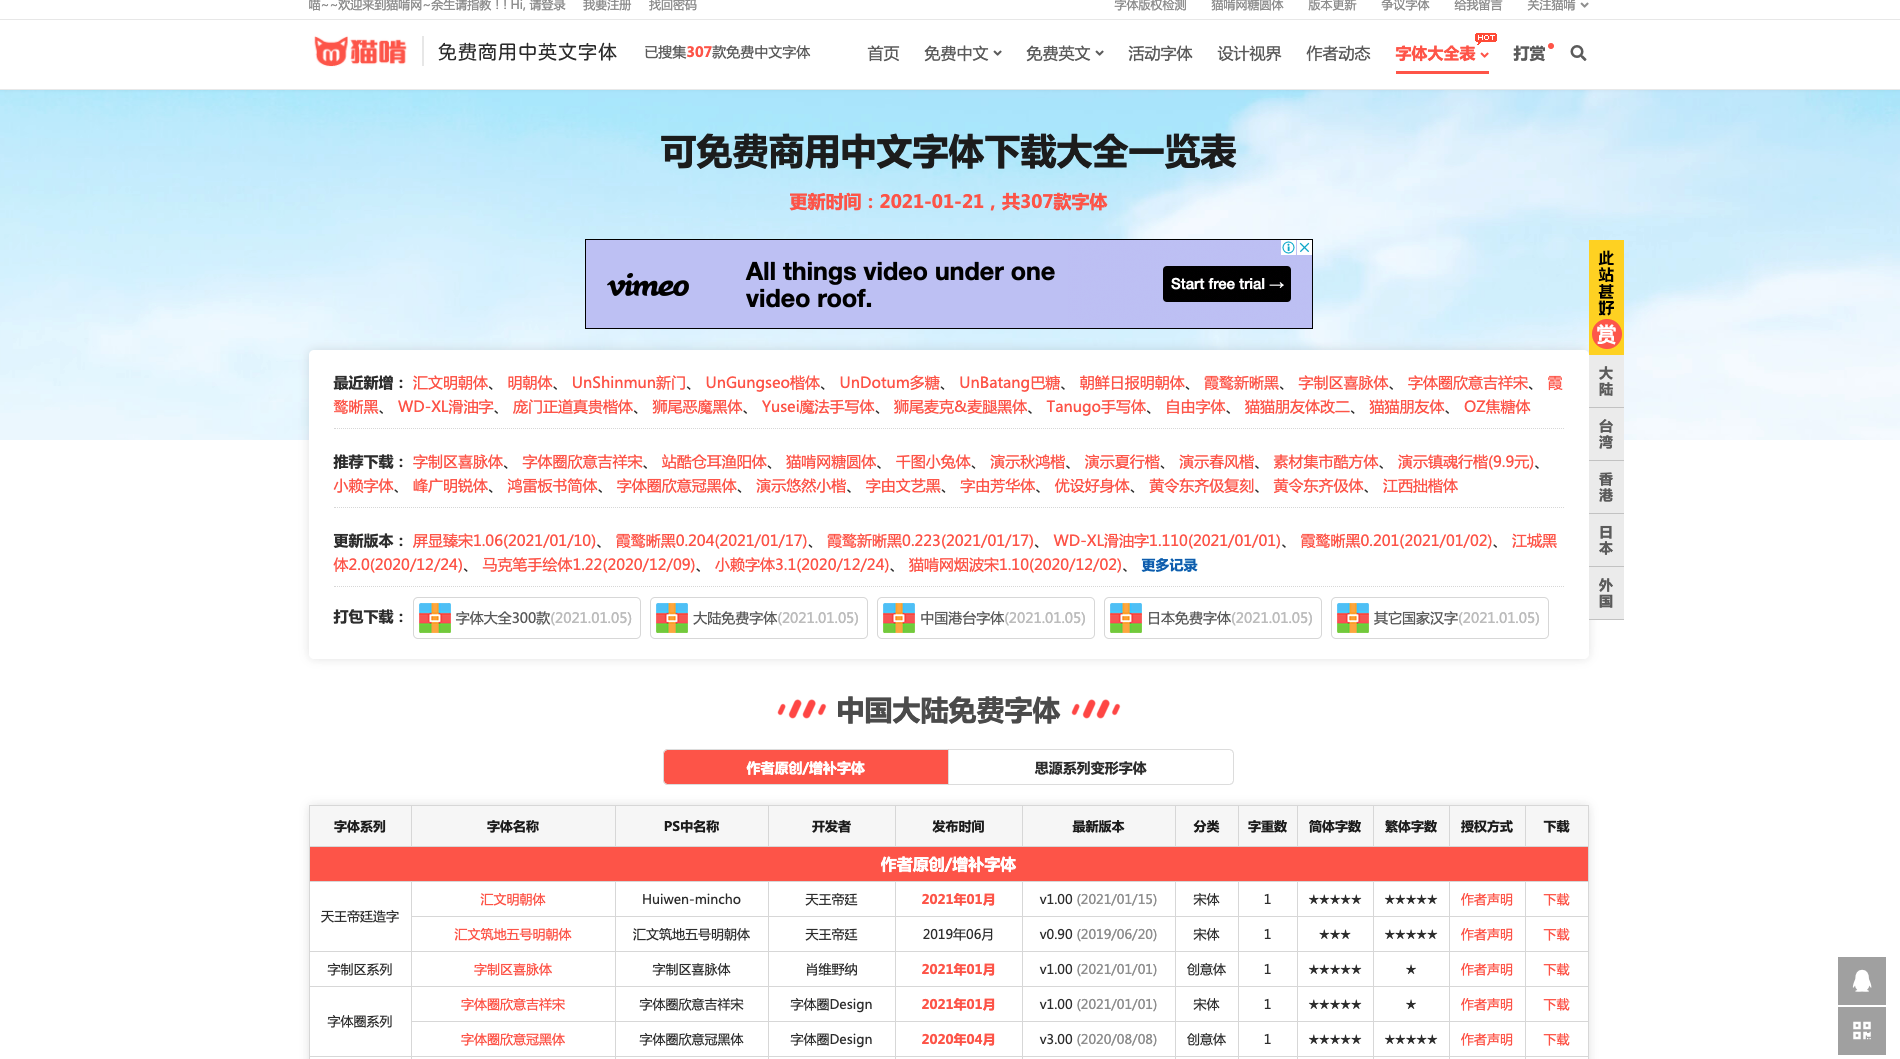
Task: Download 日本免费字体 archive package
Action: 1212,618
